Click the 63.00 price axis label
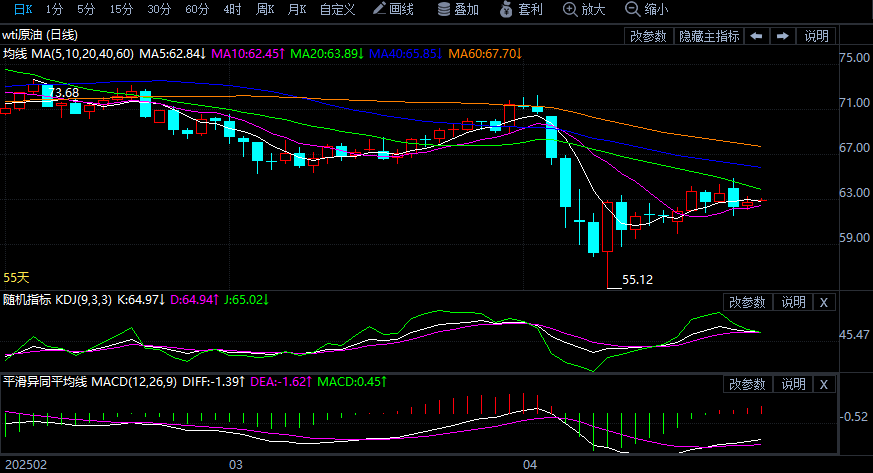Image resolution: width=873 pixels, height=473 pixels. pos(854,193)
